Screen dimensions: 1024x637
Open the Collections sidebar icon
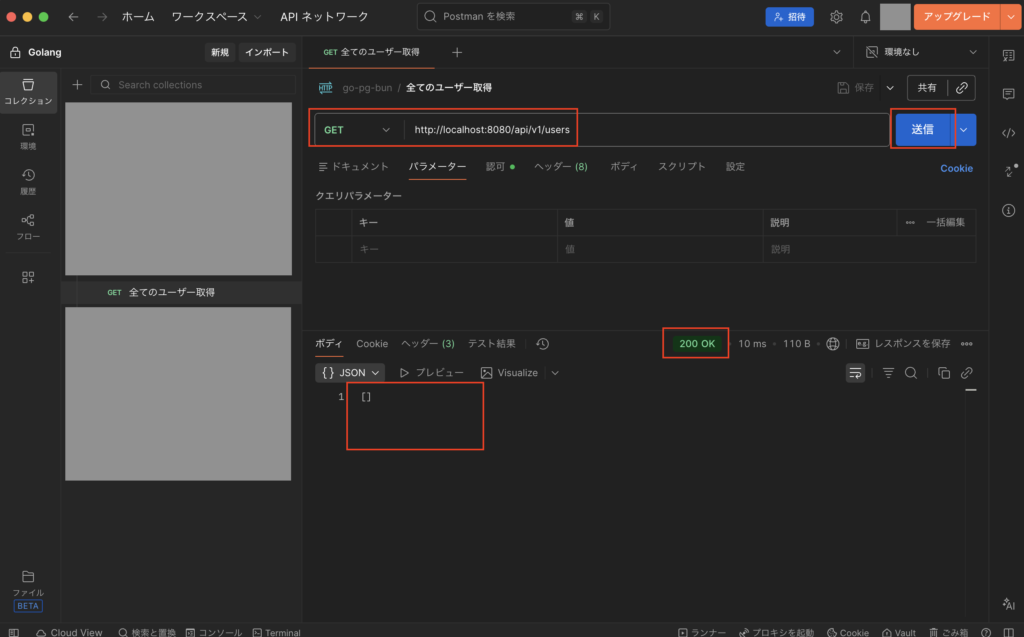tap(28, 90)
